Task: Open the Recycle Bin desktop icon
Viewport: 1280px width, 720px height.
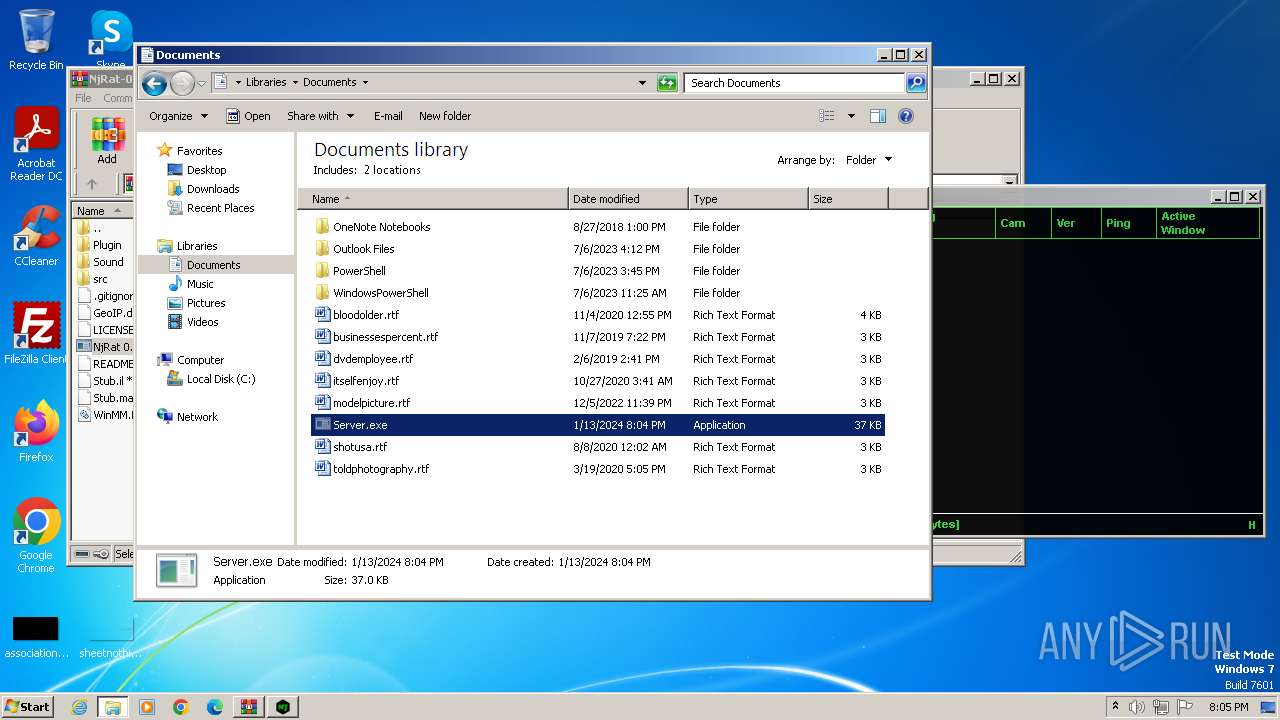Action: tap(36, 40)
